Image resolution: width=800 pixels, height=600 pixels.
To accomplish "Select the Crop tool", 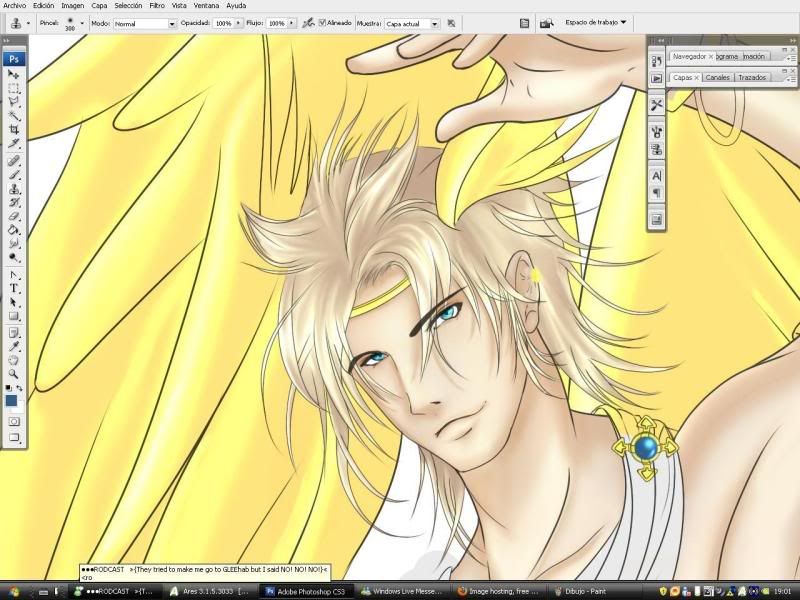I will (x=14, y=130).
